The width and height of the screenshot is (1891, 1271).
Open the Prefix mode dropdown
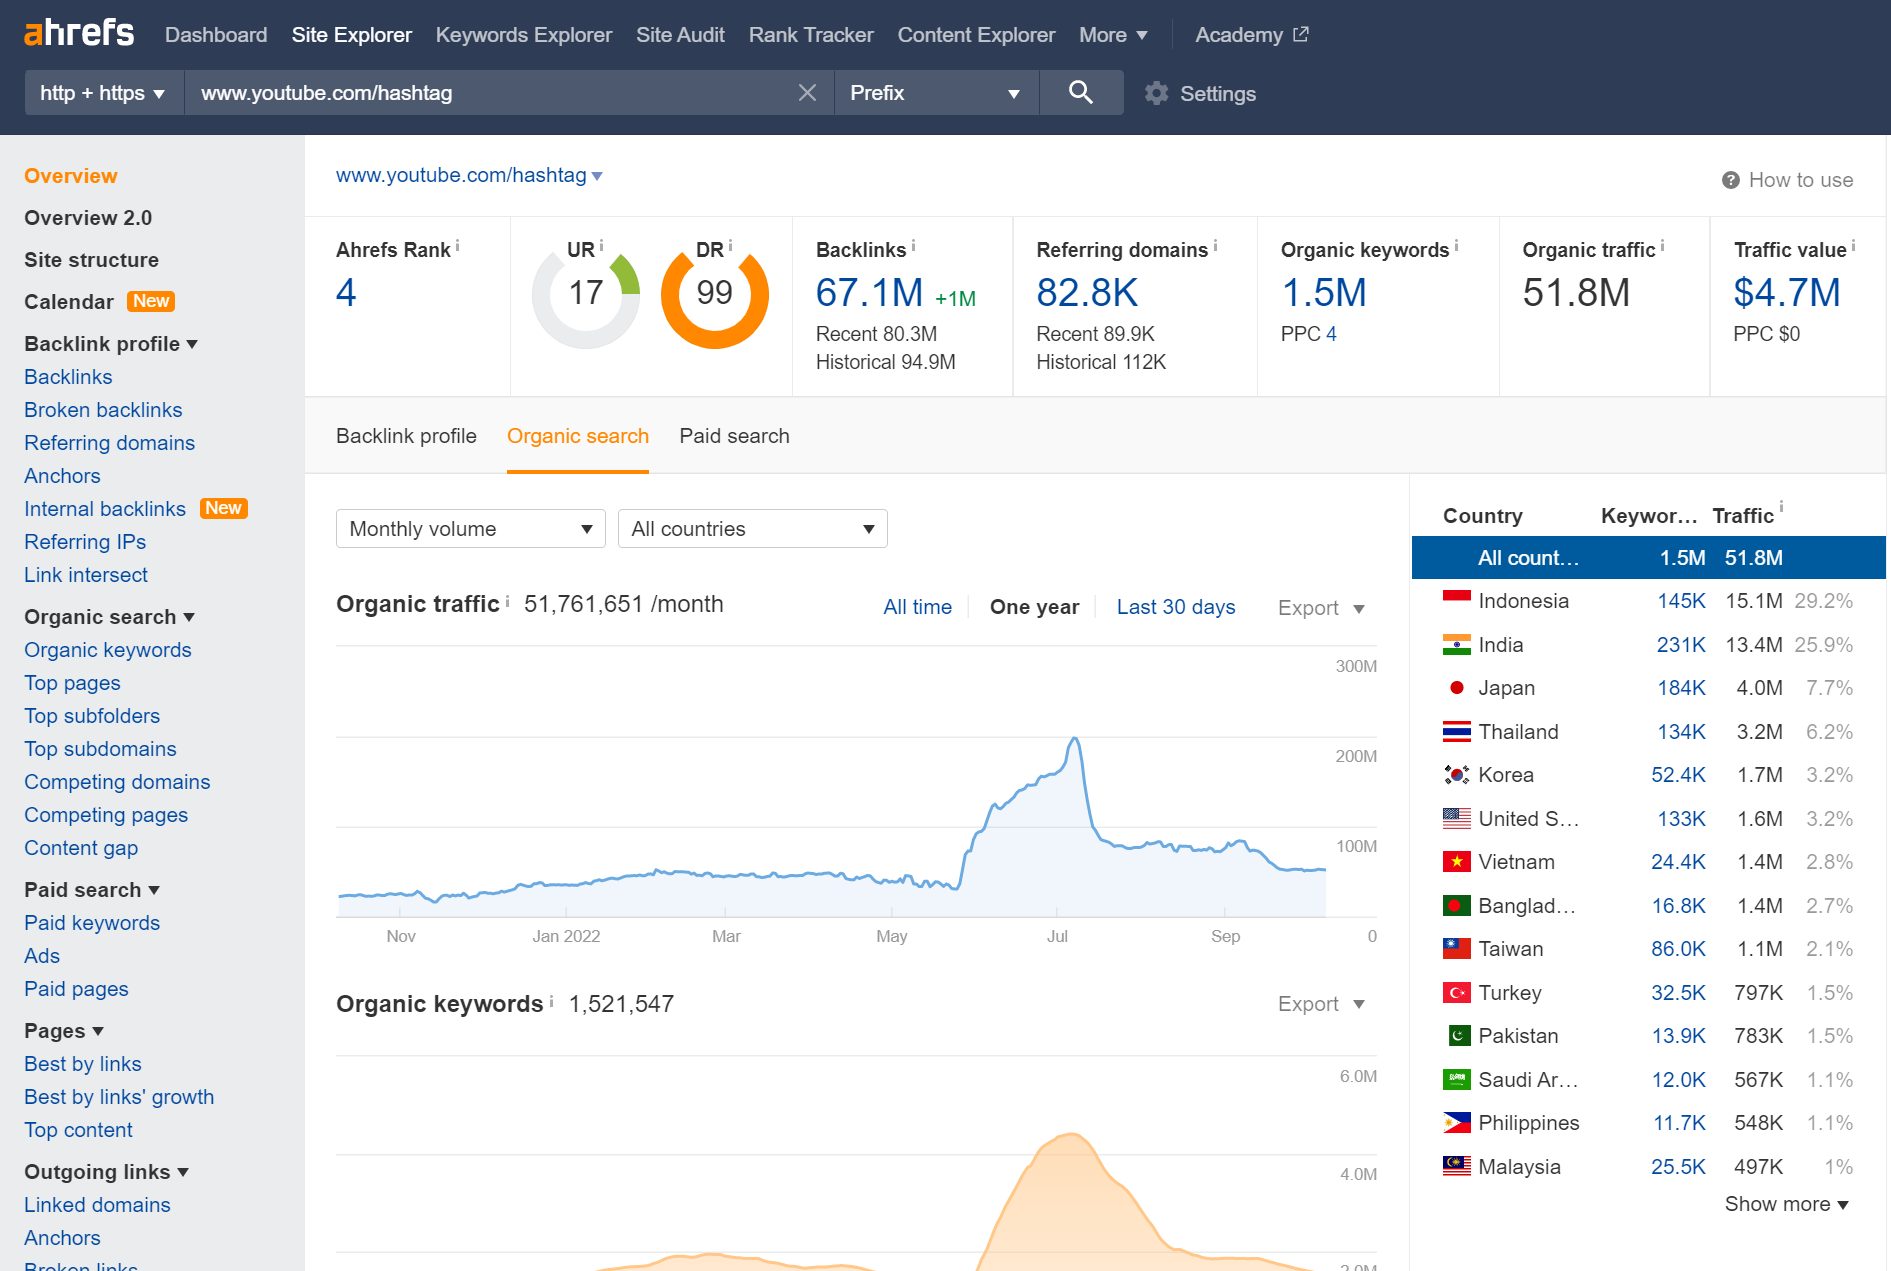935,93
